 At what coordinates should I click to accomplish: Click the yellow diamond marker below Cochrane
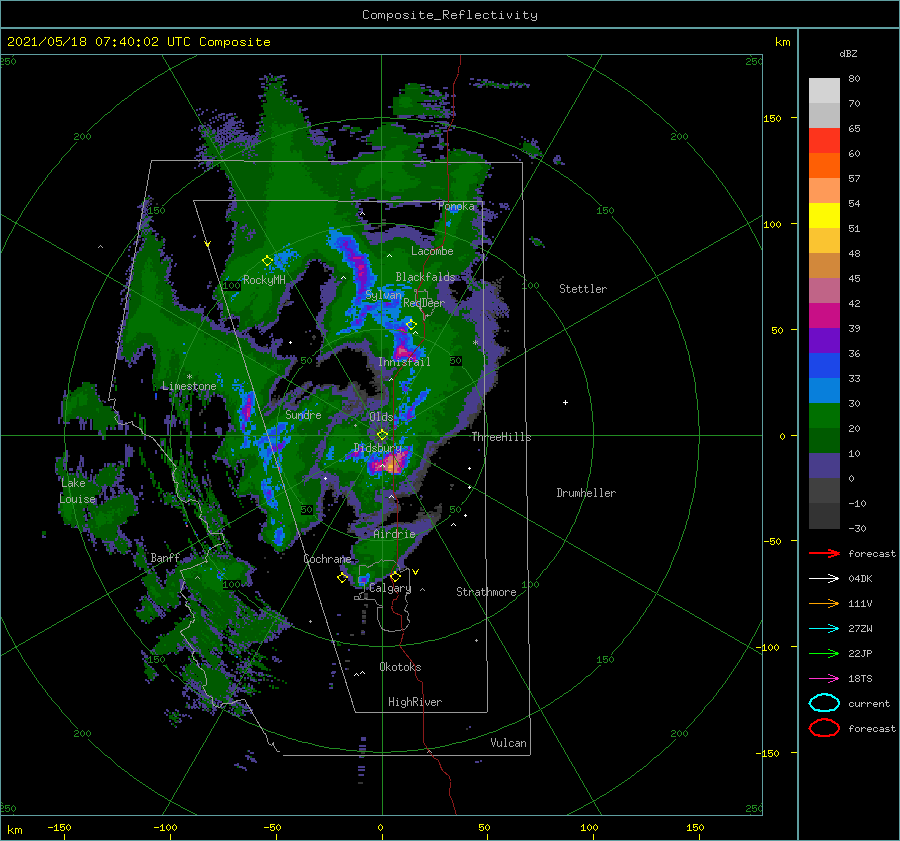(x=343, y=578)
